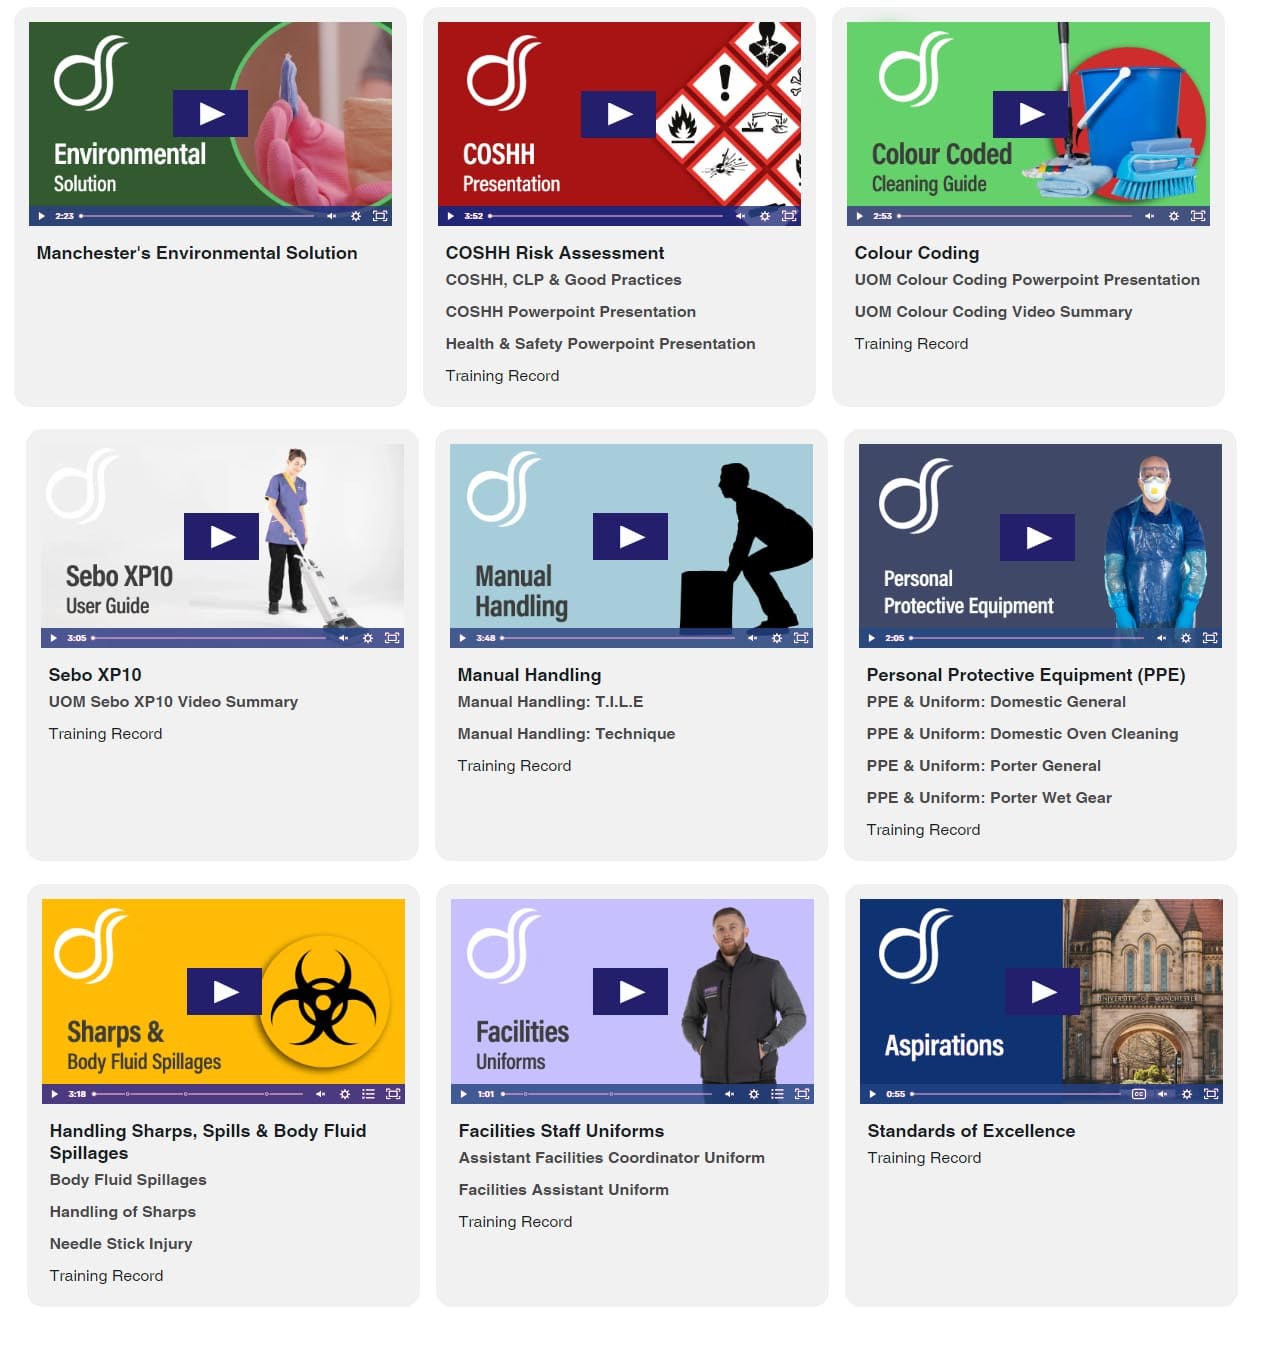Open the Needle Stick Injury link
This screenshot has width=1270, height=1352.
coord(121,1244)
